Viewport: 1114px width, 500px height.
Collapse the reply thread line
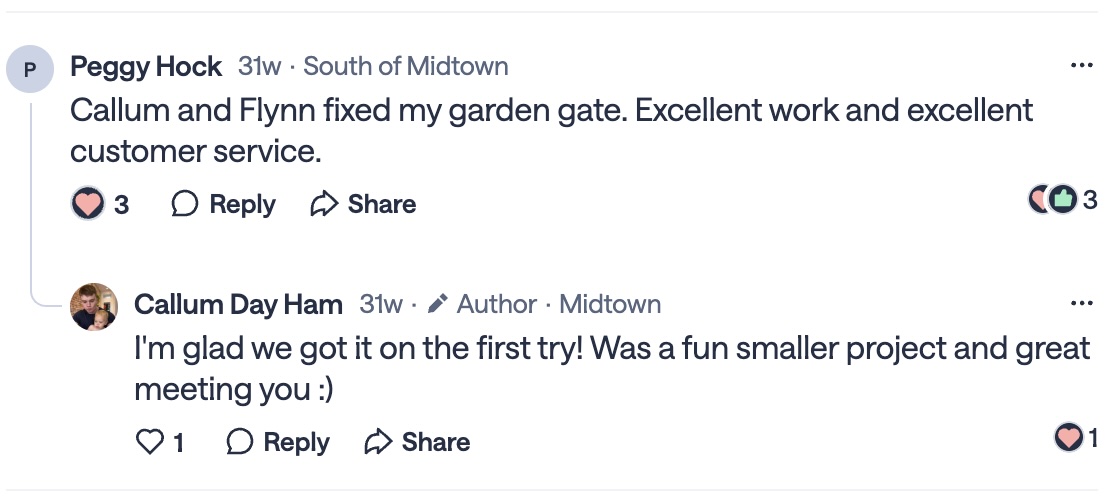click(x=31, y=200)
